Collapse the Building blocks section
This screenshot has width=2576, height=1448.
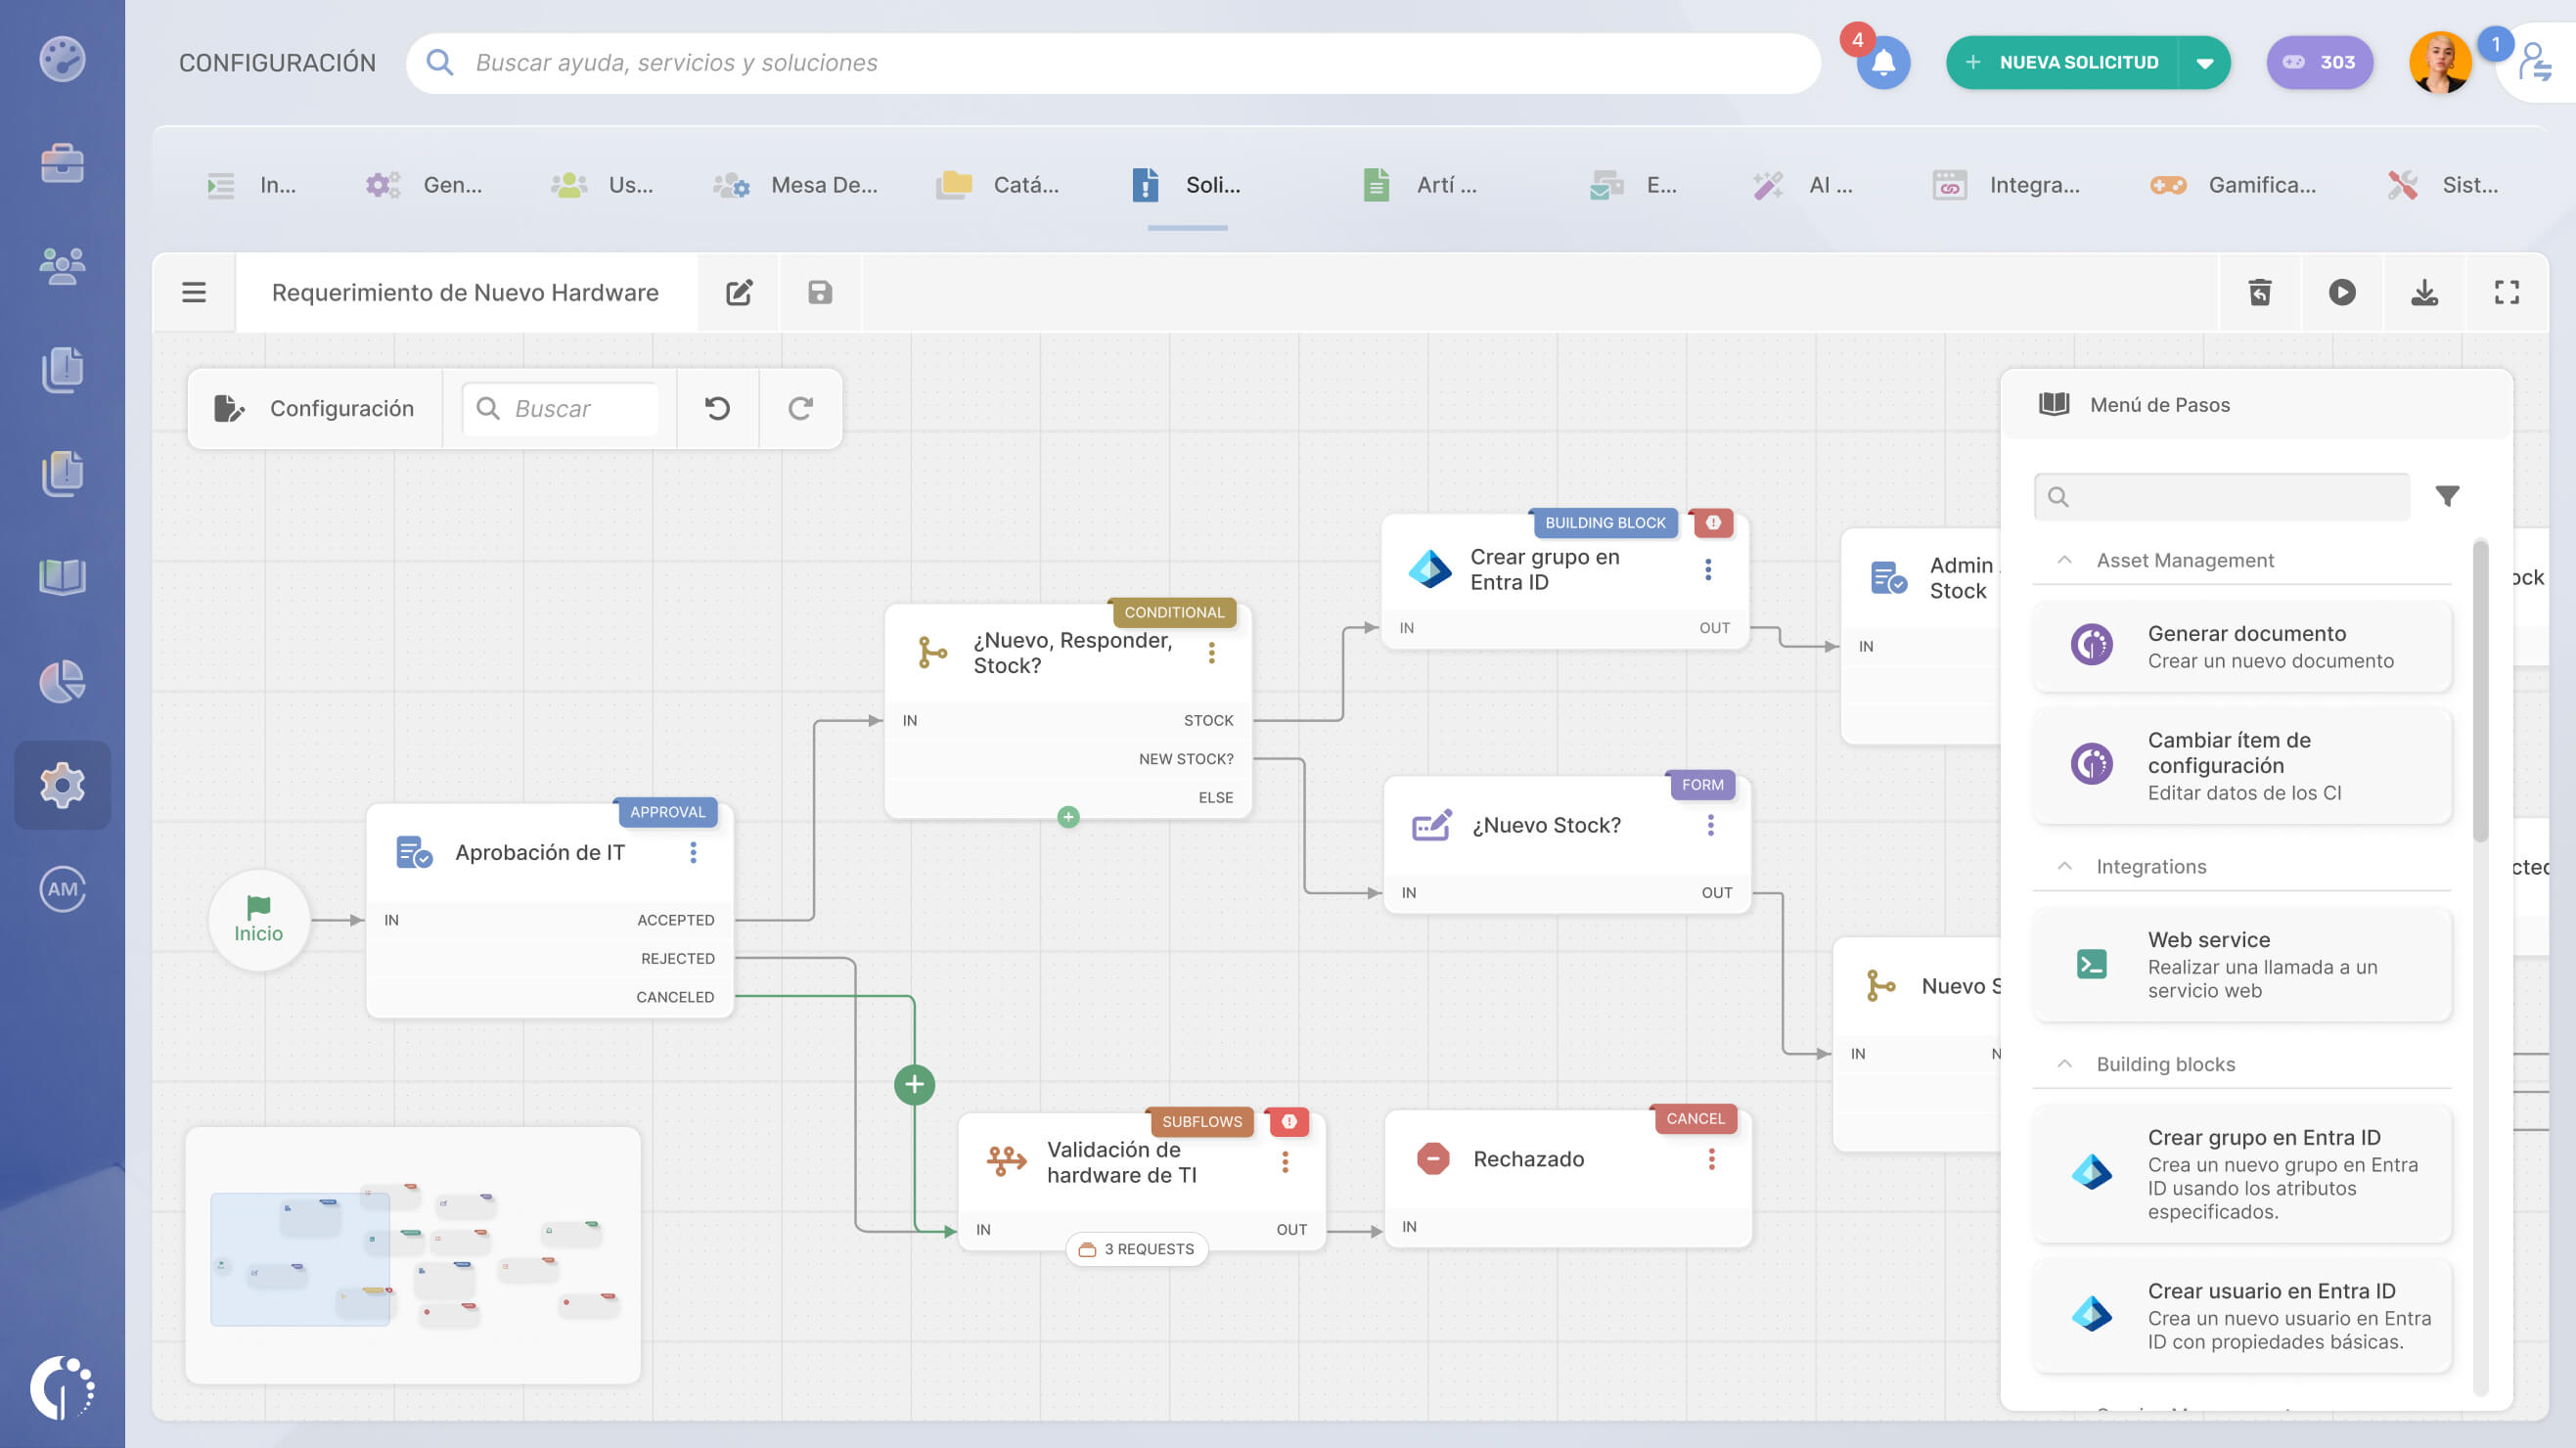pos(2063,1064)
